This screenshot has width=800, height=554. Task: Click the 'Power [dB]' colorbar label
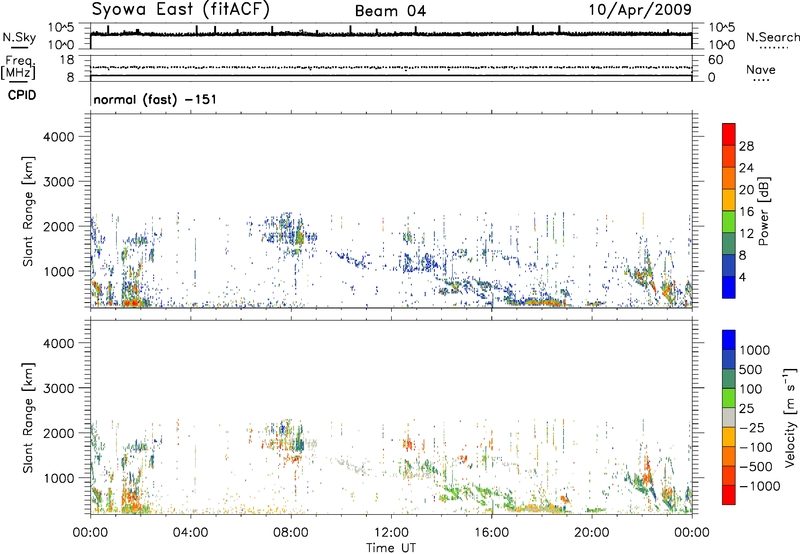(763, 211)
